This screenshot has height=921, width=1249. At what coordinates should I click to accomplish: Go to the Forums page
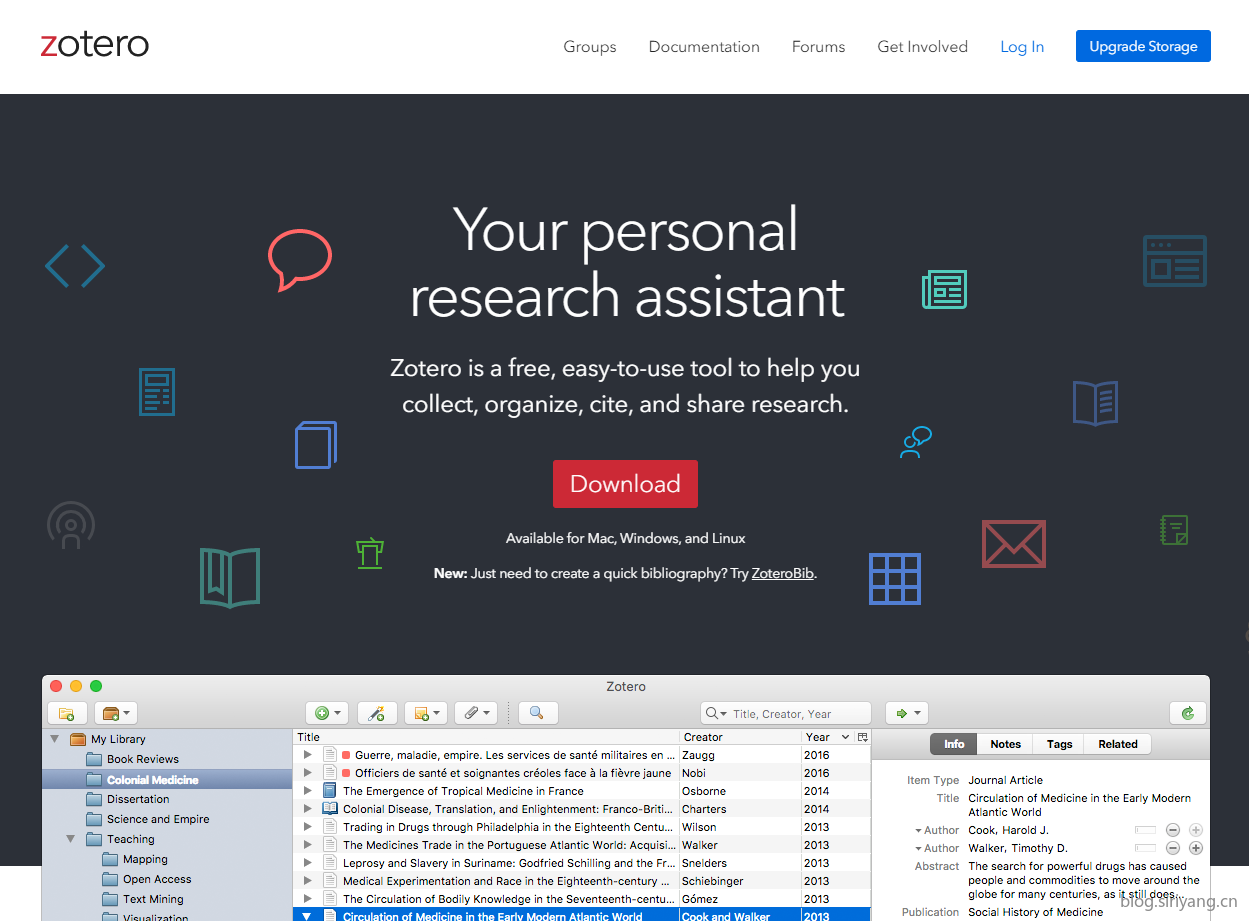click(818, 47)
